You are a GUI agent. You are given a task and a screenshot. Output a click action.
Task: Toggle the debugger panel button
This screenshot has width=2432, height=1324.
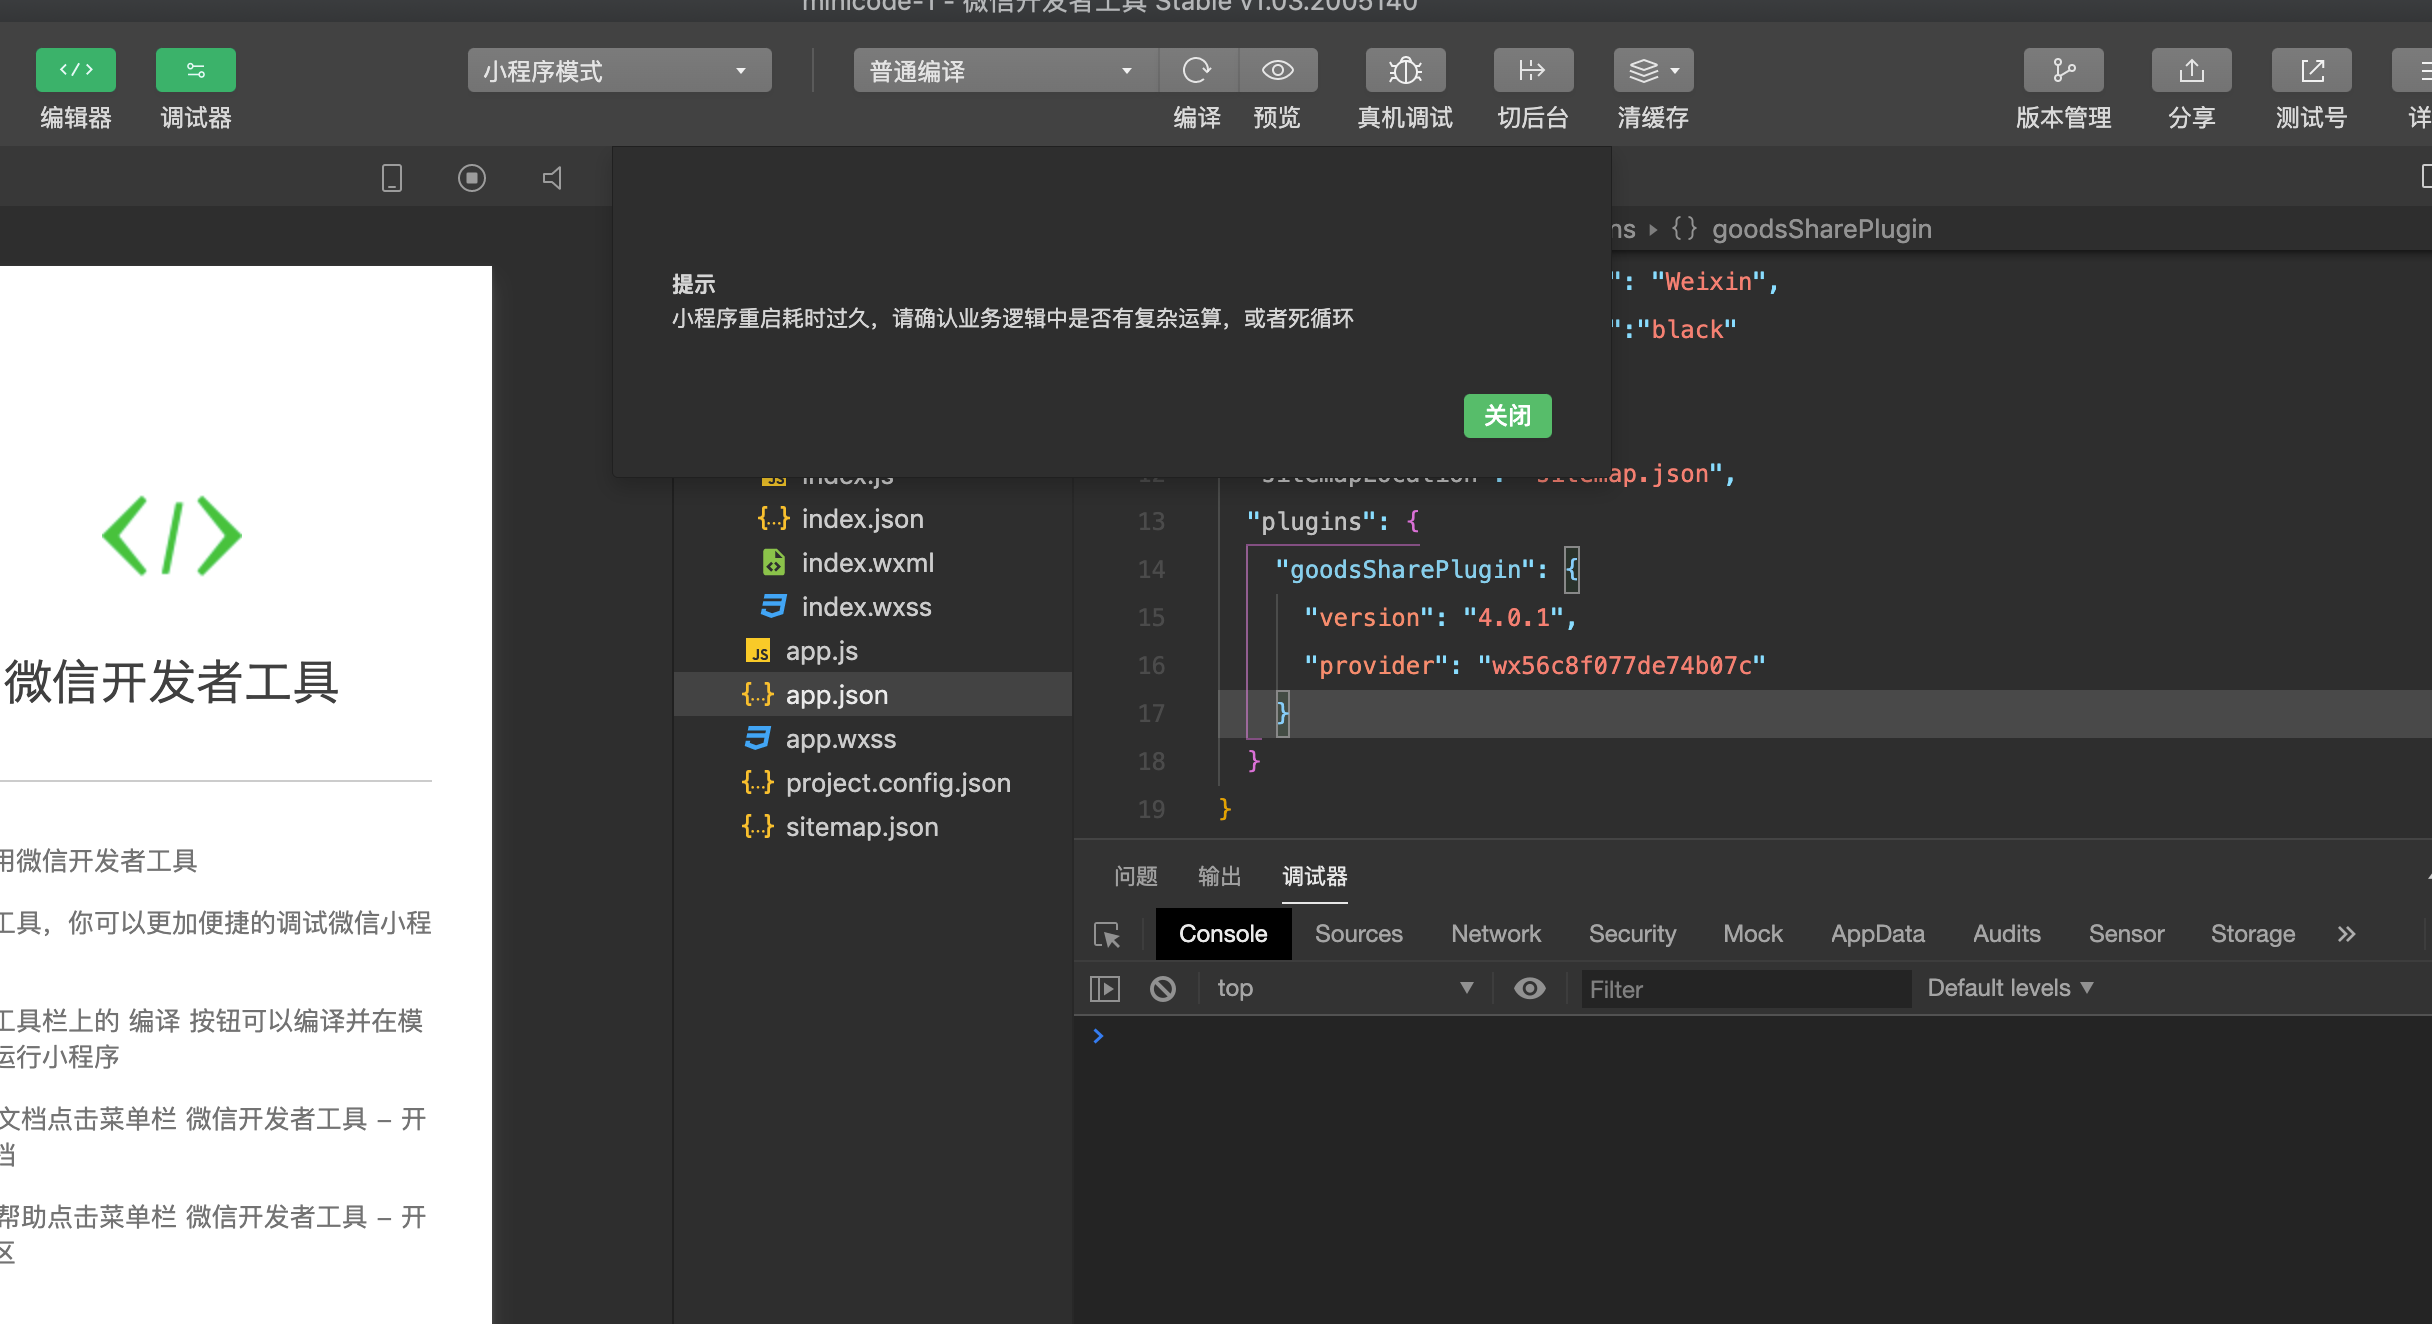pyautogui.click(x=196, y=70)
